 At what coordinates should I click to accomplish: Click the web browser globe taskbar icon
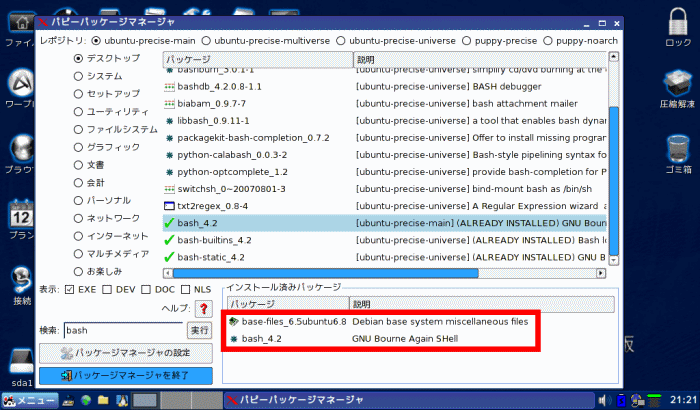tap(86, 400)
